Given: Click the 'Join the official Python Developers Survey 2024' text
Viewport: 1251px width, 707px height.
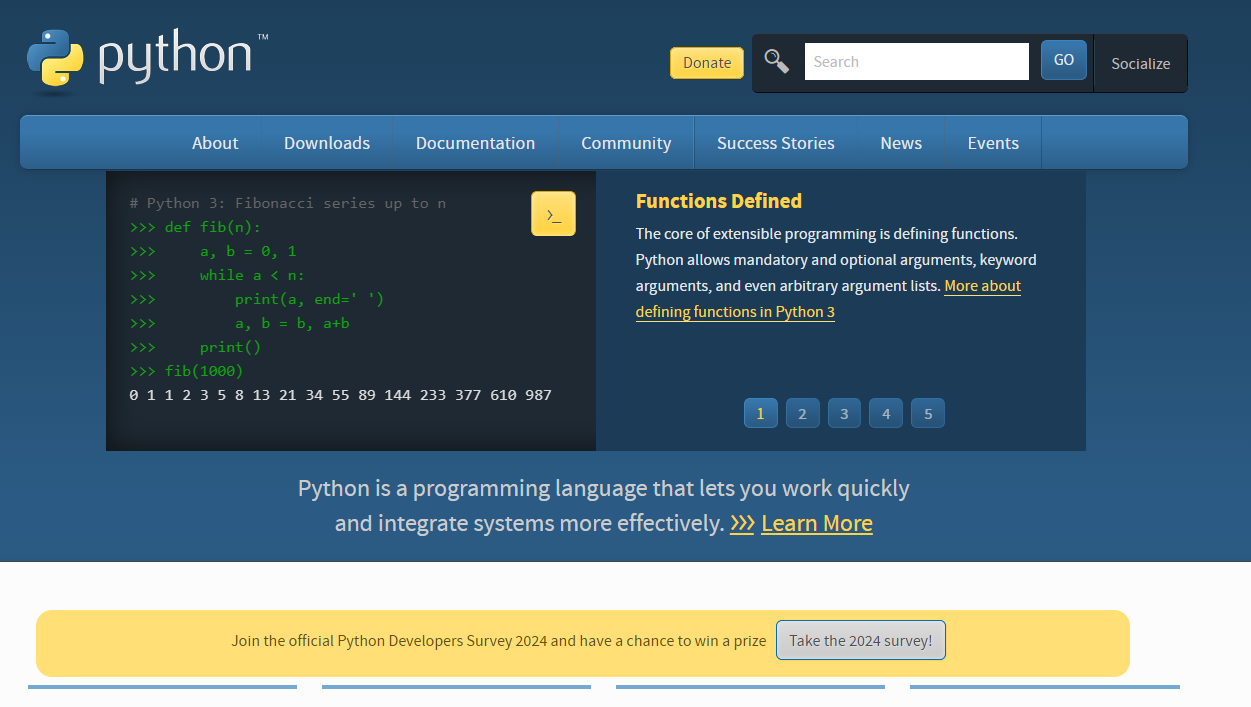Looking at the screenshot, I should (x=499, y=641).
